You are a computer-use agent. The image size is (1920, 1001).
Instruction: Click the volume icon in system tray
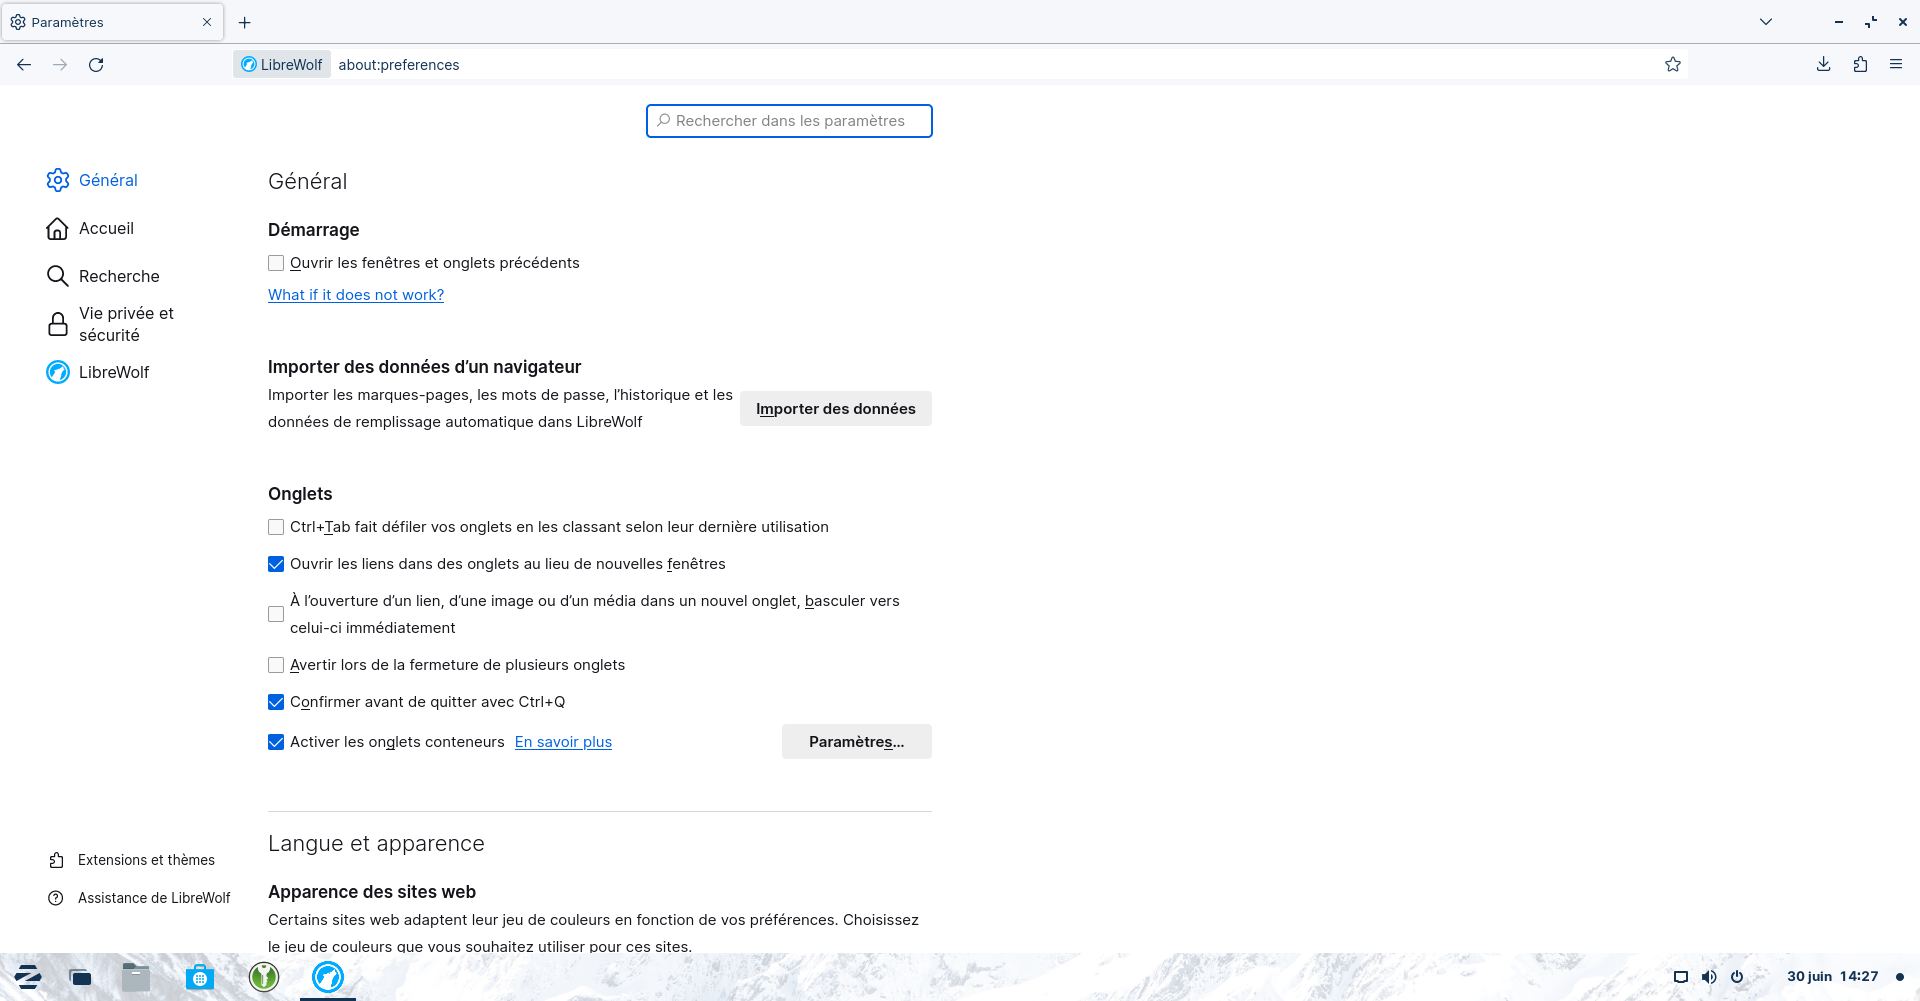1709,977
